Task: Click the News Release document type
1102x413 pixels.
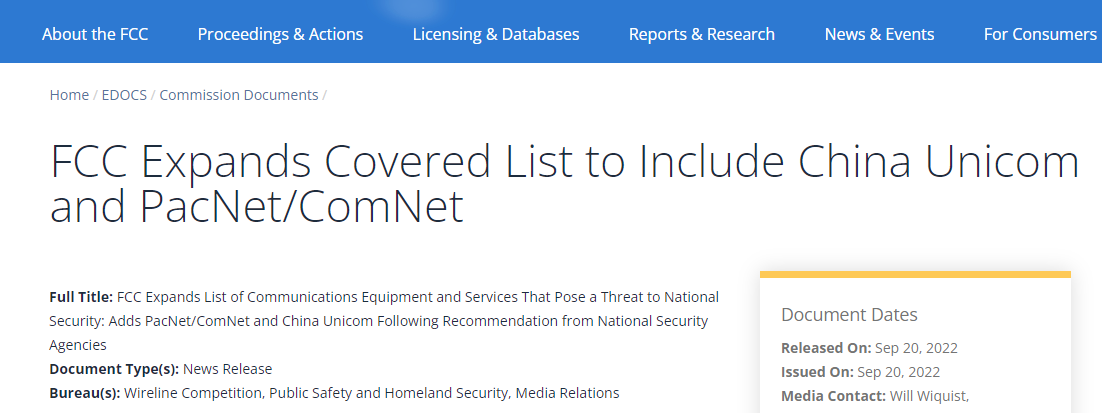Action: (227, 369)
